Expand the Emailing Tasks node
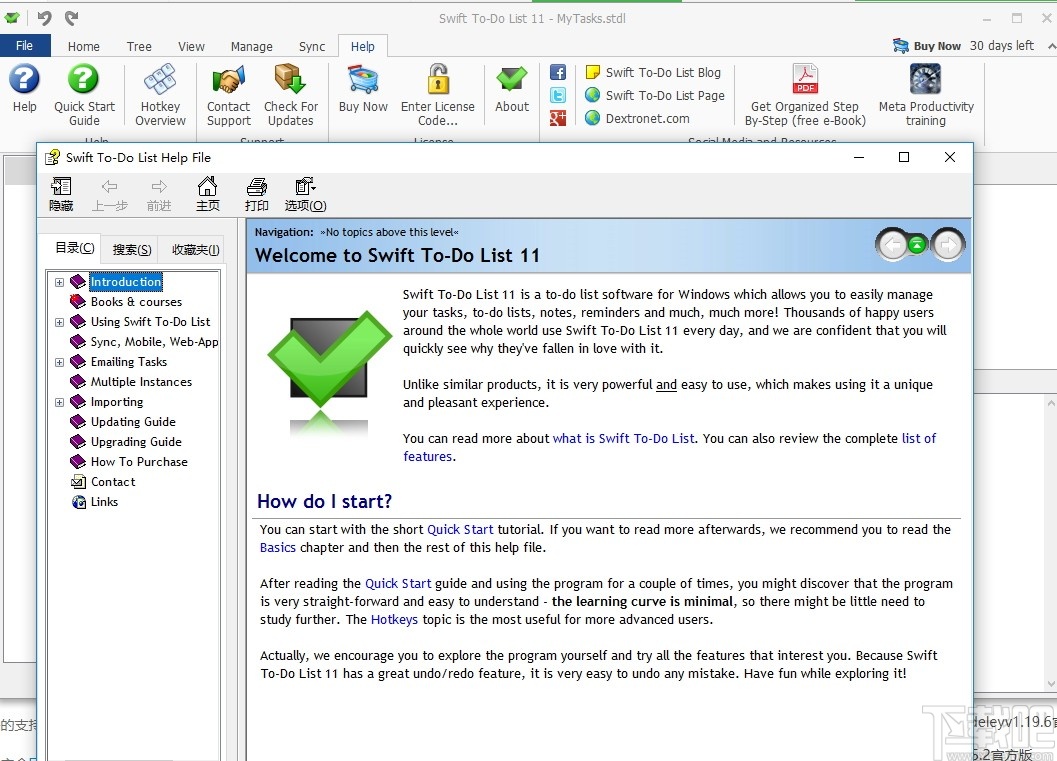The height and width of the screenshot is (761, 1057). click(x=59, y=363)
